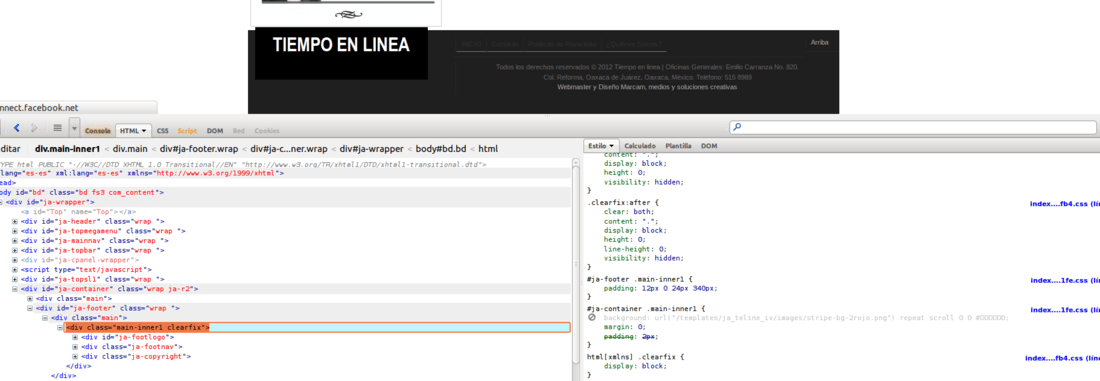Open the index....1fe.css link beside #ja-footer rule
The image size is (1100, 381).
1065,281
